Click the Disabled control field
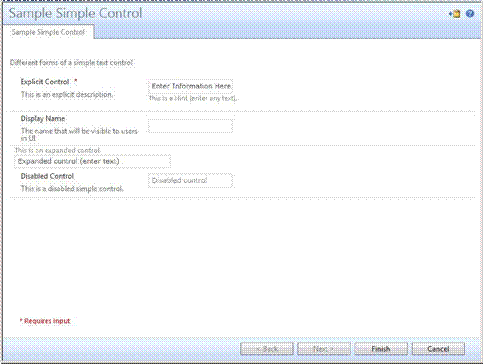Image resolution: width=483 pixels, height=364 pixels. pos(190,180)
